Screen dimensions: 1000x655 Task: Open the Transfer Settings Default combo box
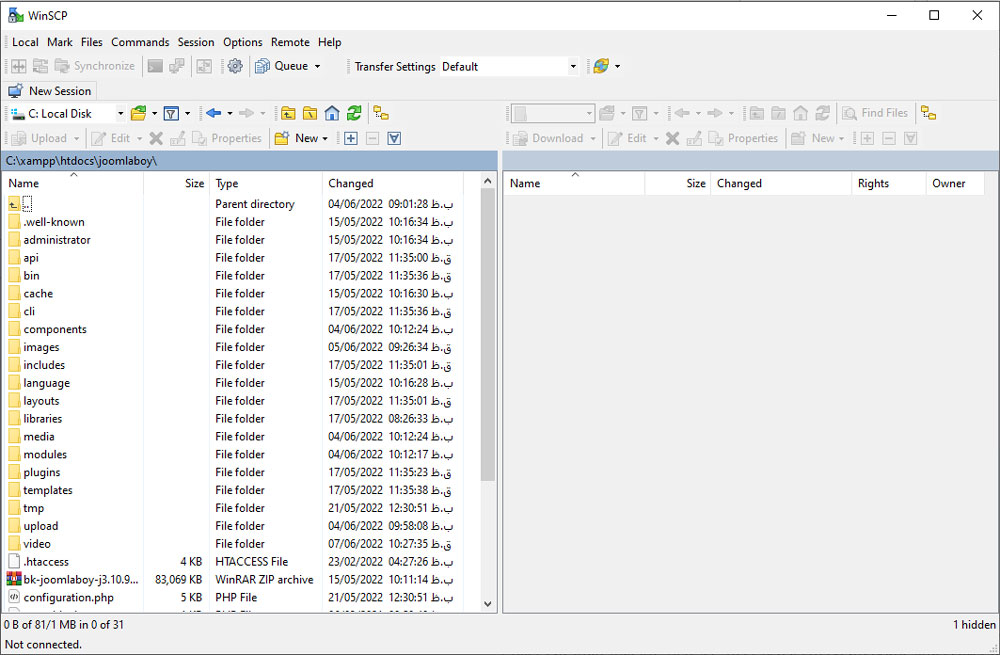510,66
